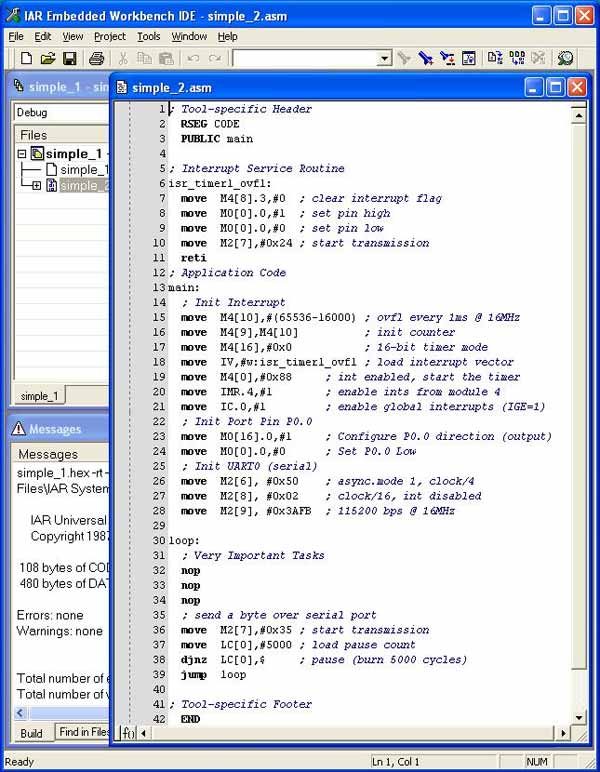
Task: Expand the simple_2 file tree node
Action: click(36, 186)
